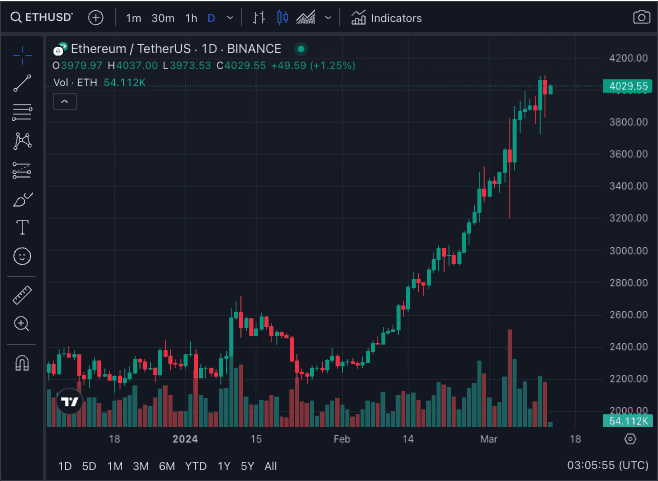Click the +49.59 (+1.25%) change value
The width and height of the screenshot is (658, 481).
coord(313,65)
